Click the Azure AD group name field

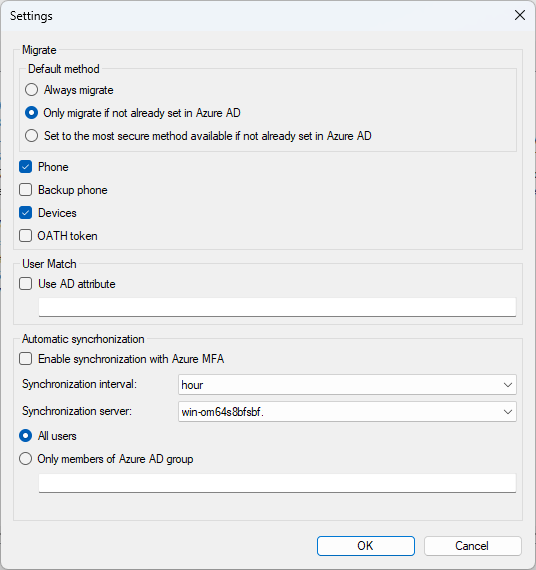click(277, 483)
